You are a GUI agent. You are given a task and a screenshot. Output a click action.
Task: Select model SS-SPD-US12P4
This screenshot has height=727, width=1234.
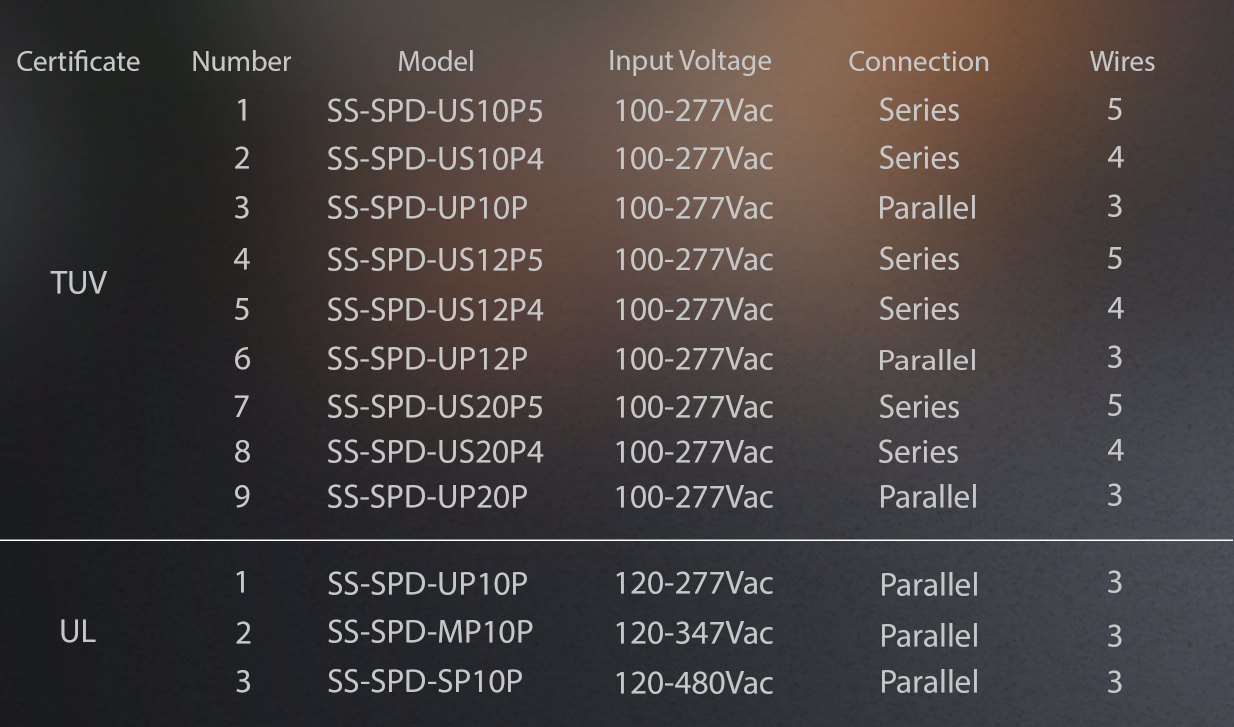[x=435, y=310]
